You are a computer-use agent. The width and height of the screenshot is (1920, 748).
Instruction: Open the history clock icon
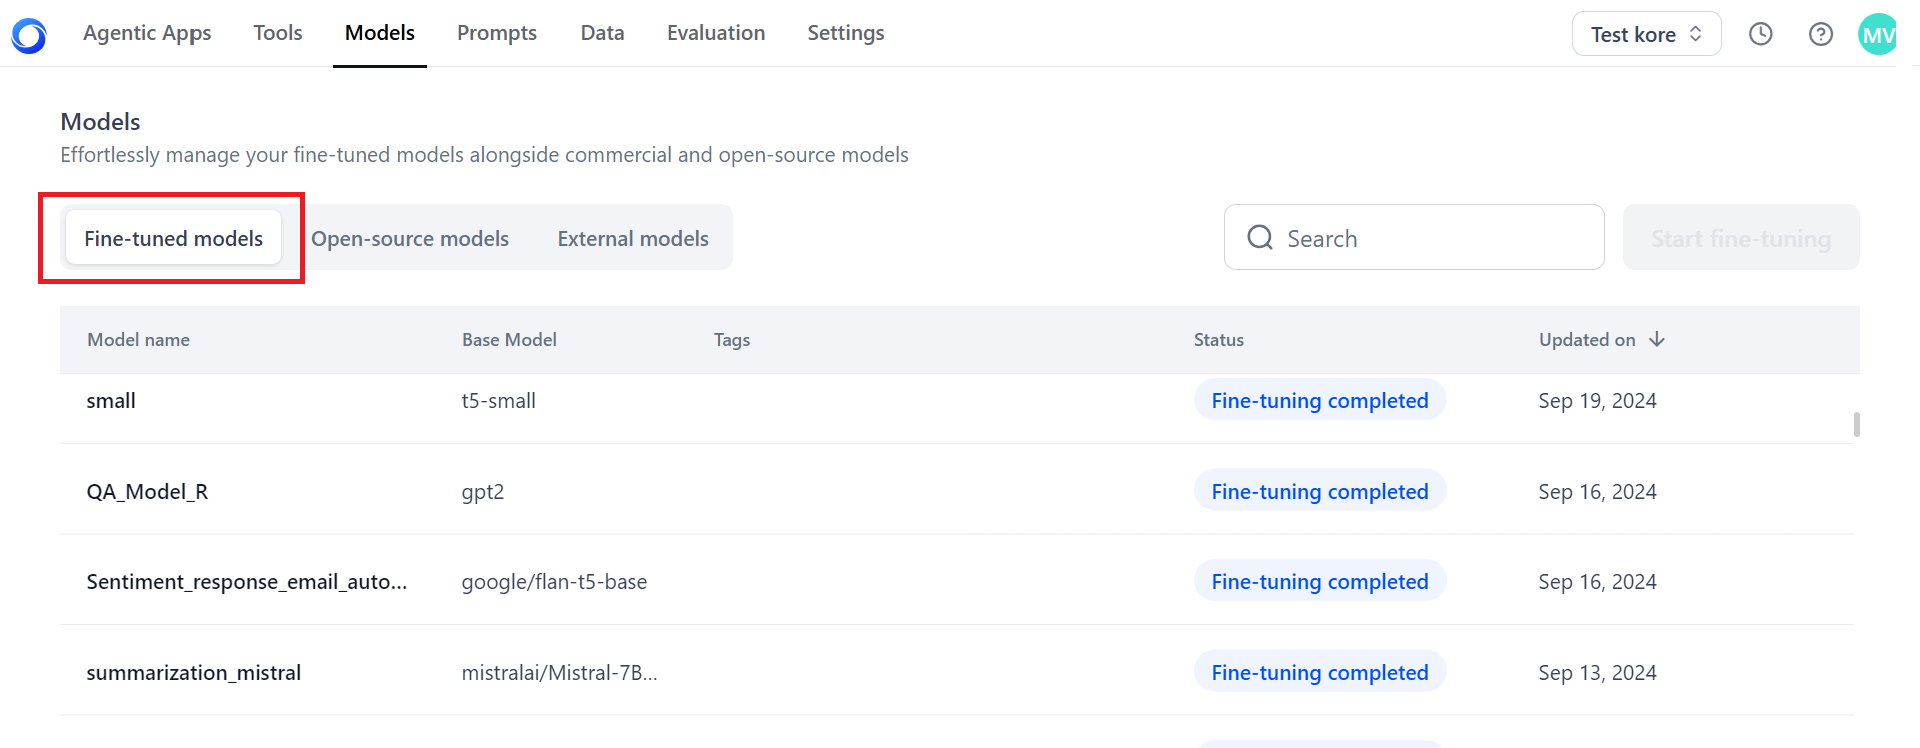click(x=1760, y=34)
